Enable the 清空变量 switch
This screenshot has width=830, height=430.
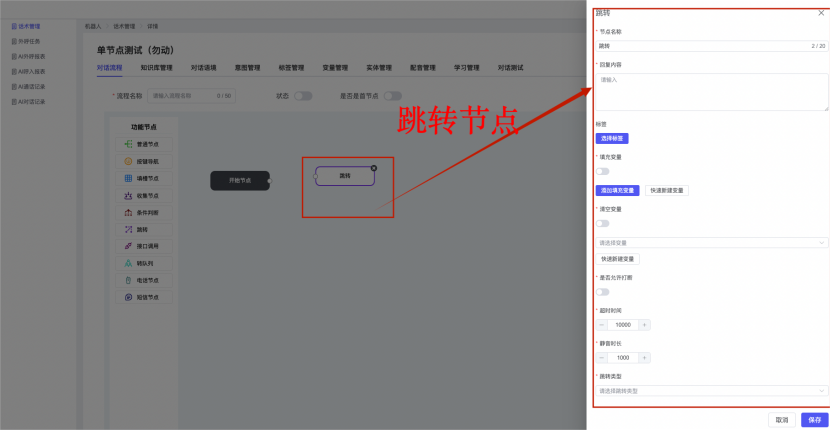[603, 224]
